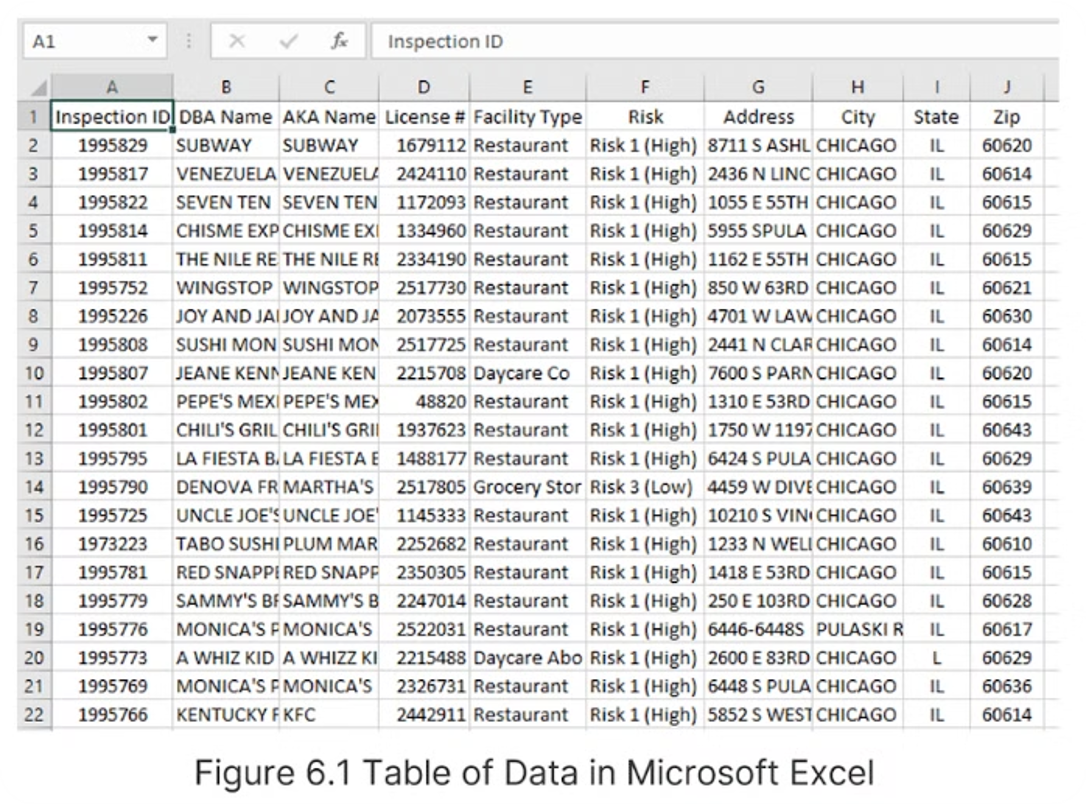Screen dimensions: 1086x804
Task: Click License cell 48820
Action: tap(424, 402)
